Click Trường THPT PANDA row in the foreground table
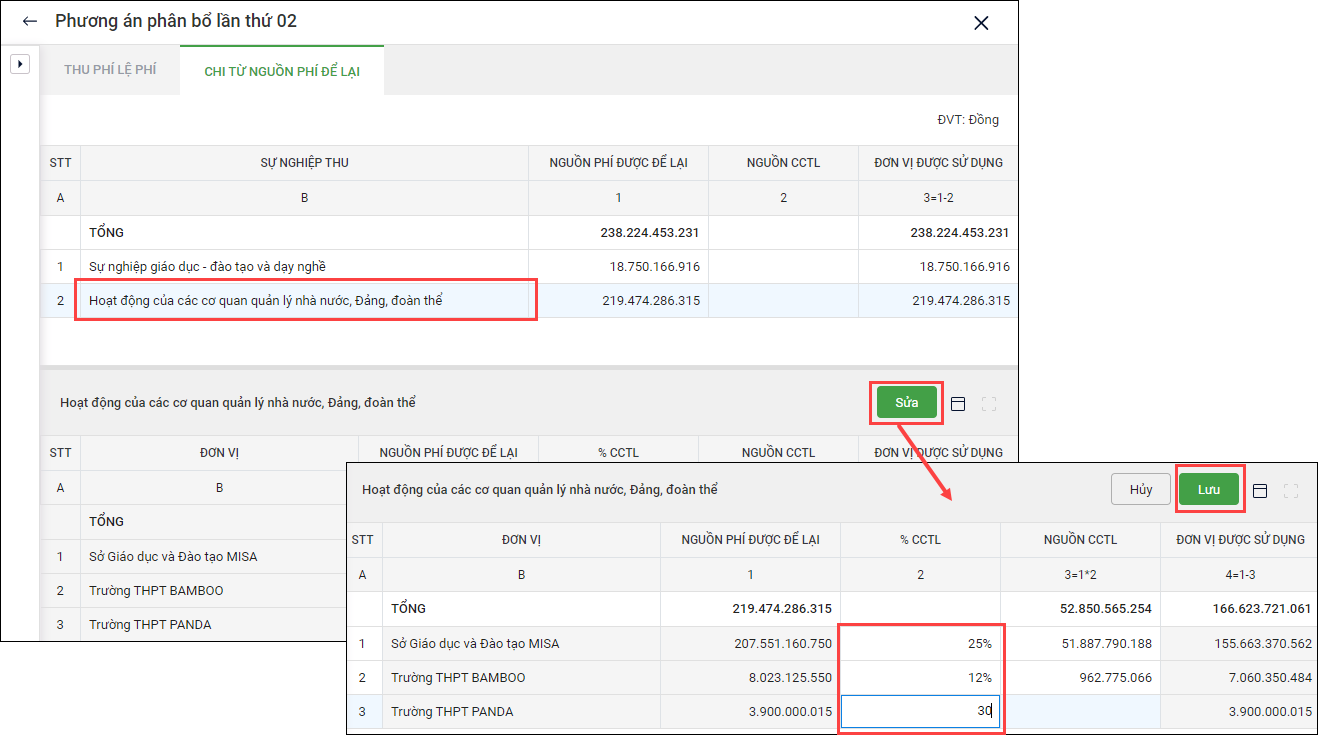Image resolution: width=1318 pixels, height=735 pixels. [520, 712]
